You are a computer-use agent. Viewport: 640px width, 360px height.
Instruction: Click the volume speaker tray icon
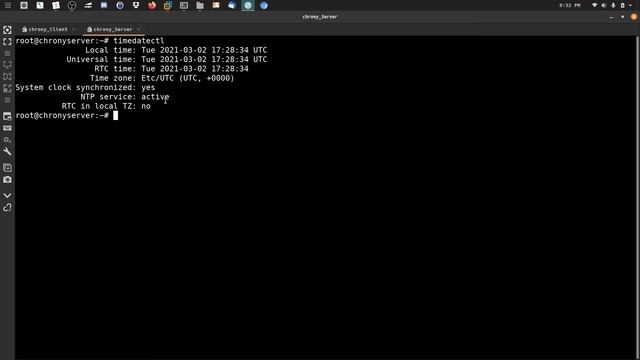pos(604,5)
